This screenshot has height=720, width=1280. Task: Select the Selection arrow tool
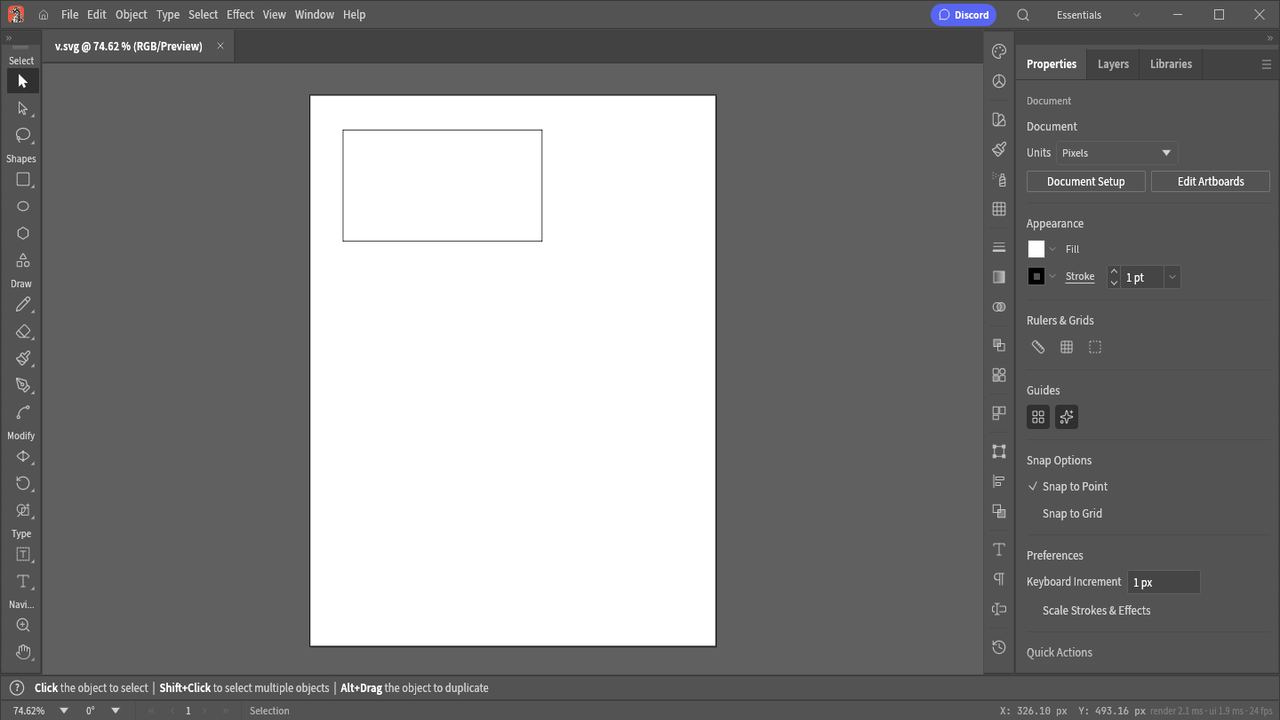click(x=22, y=81)
